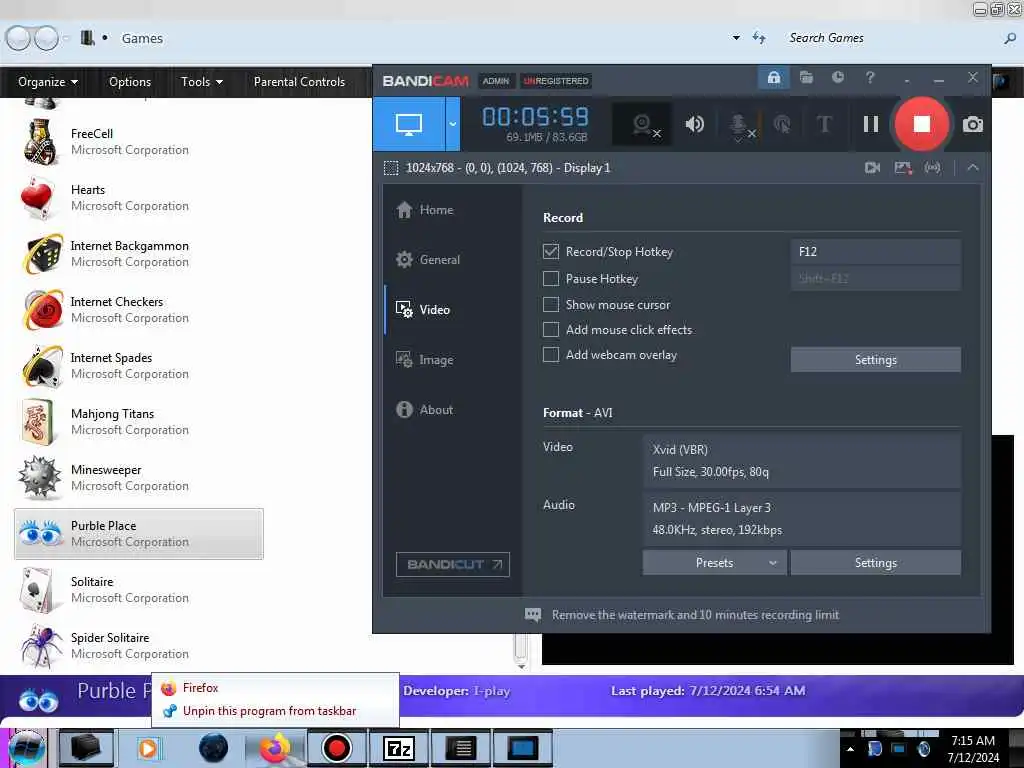The height and width of the screenshot is (768, 1024).
Task: Click the broadcast signal icon on display bar
Action: [933, 168]
